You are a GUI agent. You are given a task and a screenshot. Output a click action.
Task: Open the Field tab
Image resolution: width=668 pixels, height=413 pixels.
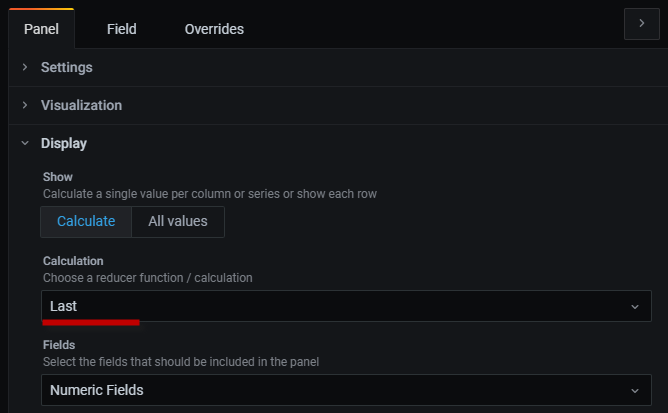click(x=122, y=29)
